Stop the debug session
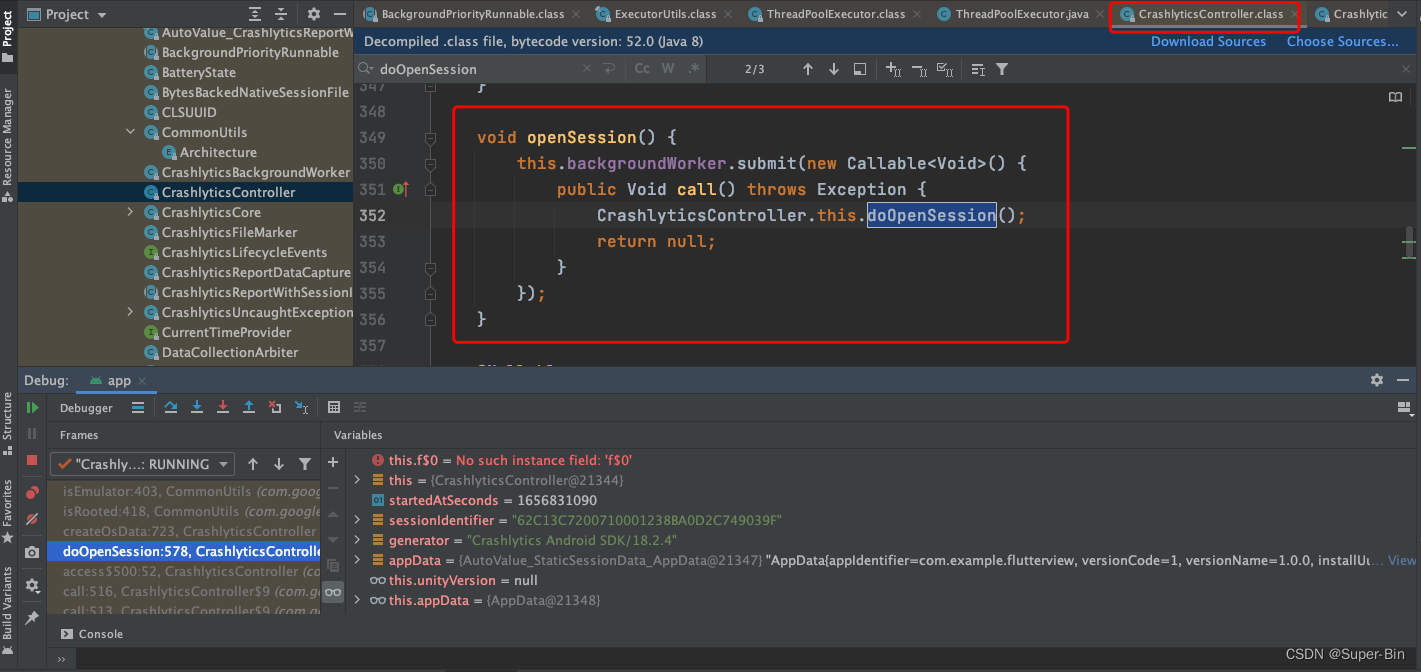This screenshot has height=672, width=1421. point(32,460)
